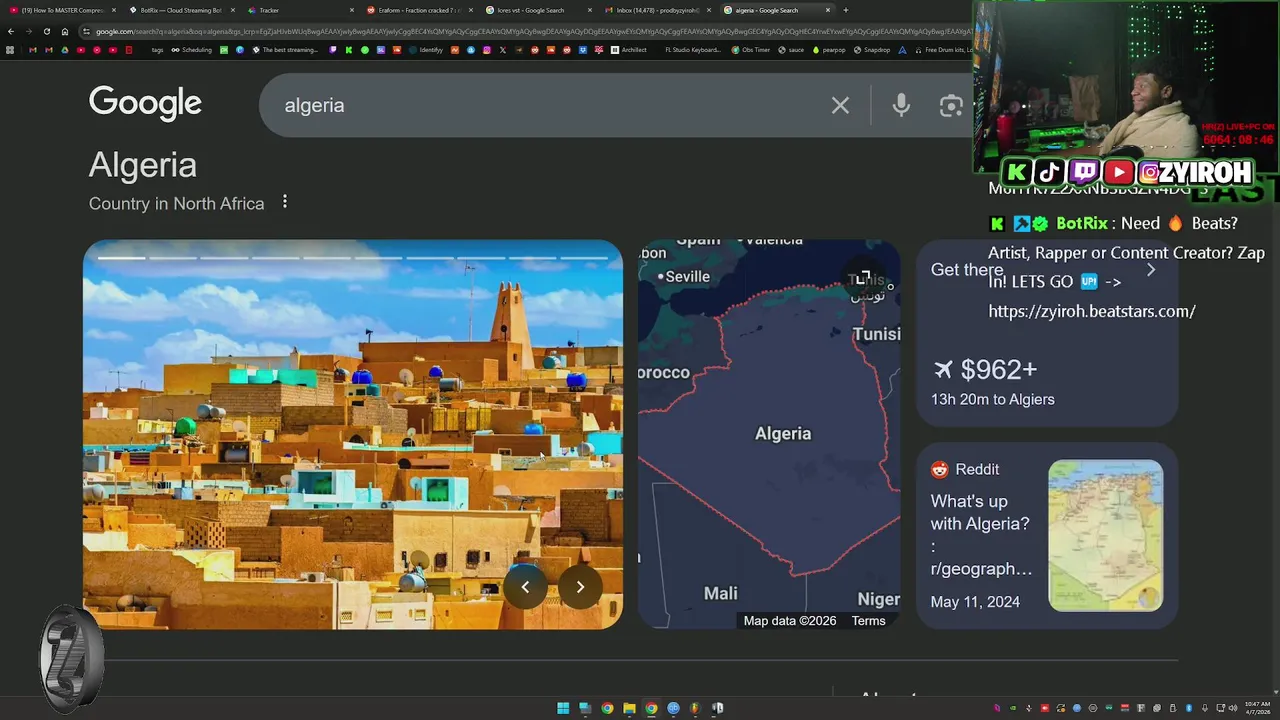Image resolution: width=1280 pixels, height=720 pixels.
Task: Open the Reddit icon on the result card
Action: click(x=939, y=469)
